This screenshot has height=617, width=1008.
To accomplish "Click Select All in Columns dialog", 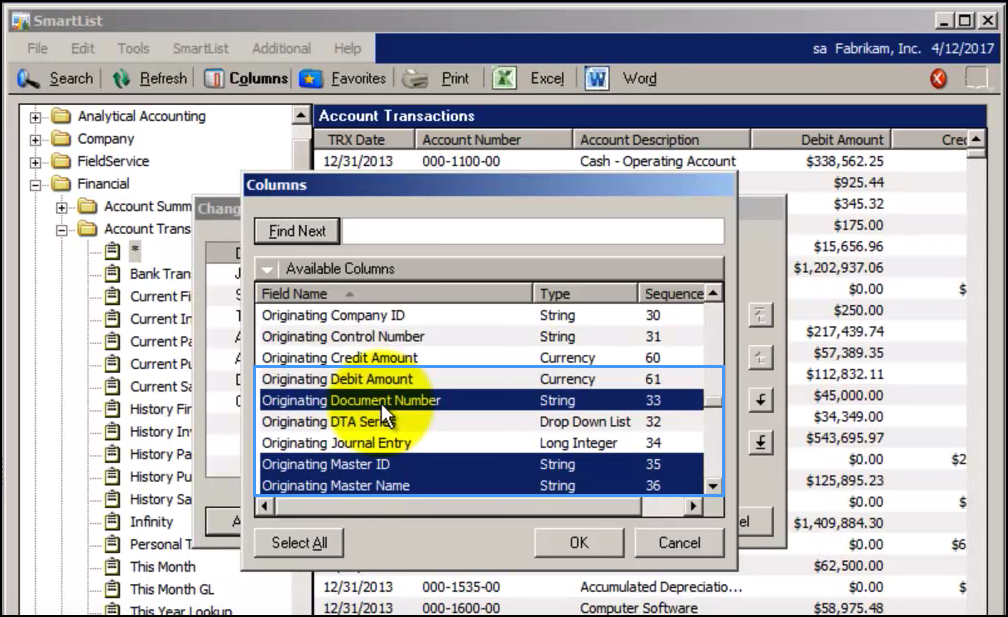I will click(x=299, y=543).
